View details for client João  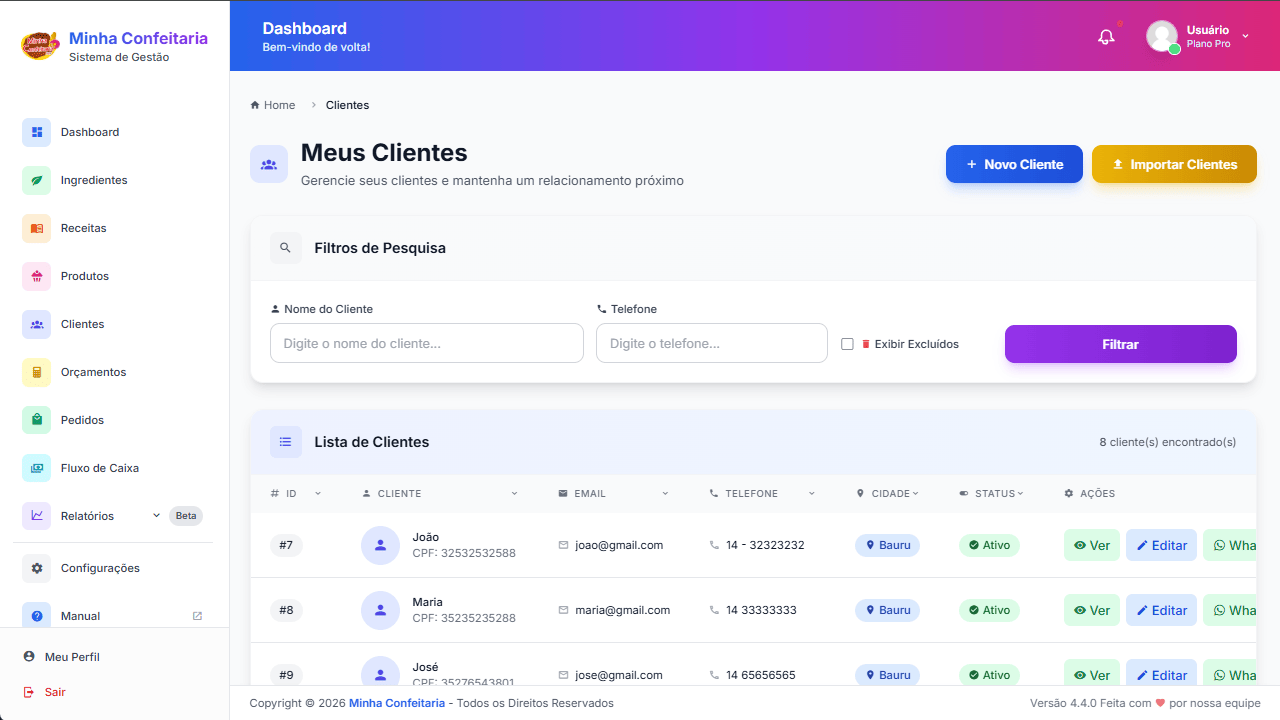1091,545
